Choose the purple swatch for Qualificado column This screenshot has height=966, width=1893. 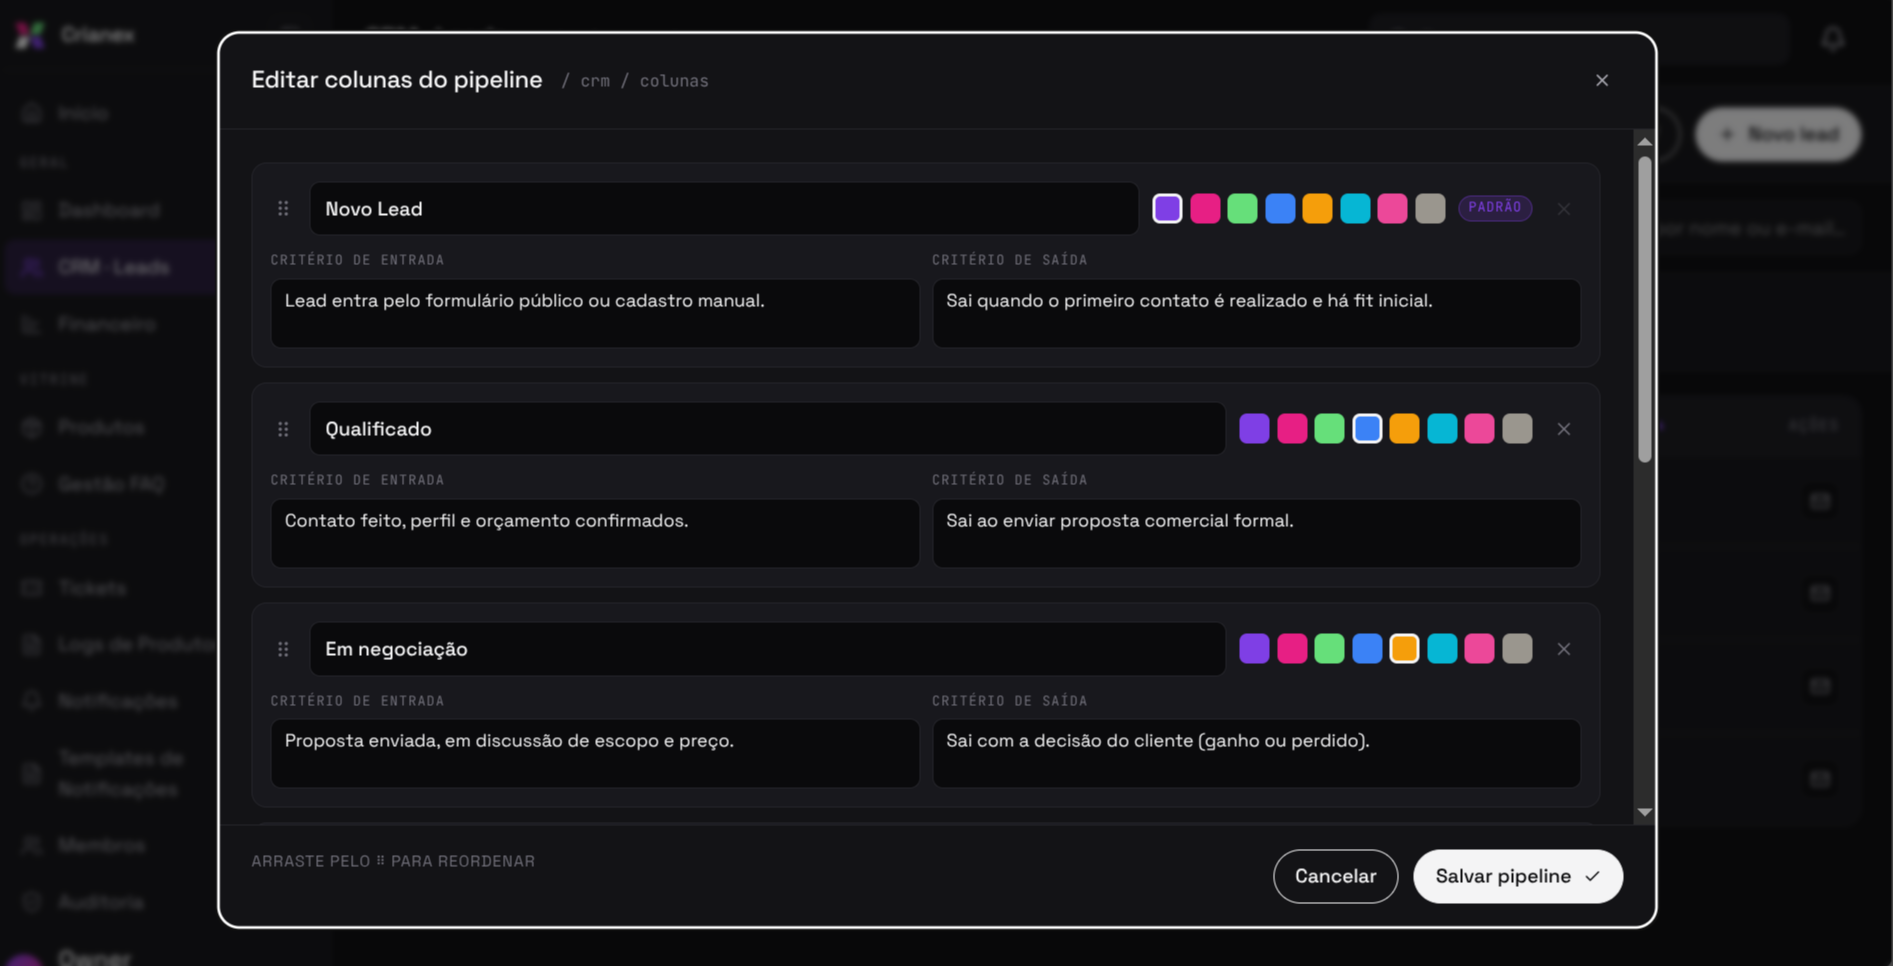pyautogui.click(x=1254, y=428)
